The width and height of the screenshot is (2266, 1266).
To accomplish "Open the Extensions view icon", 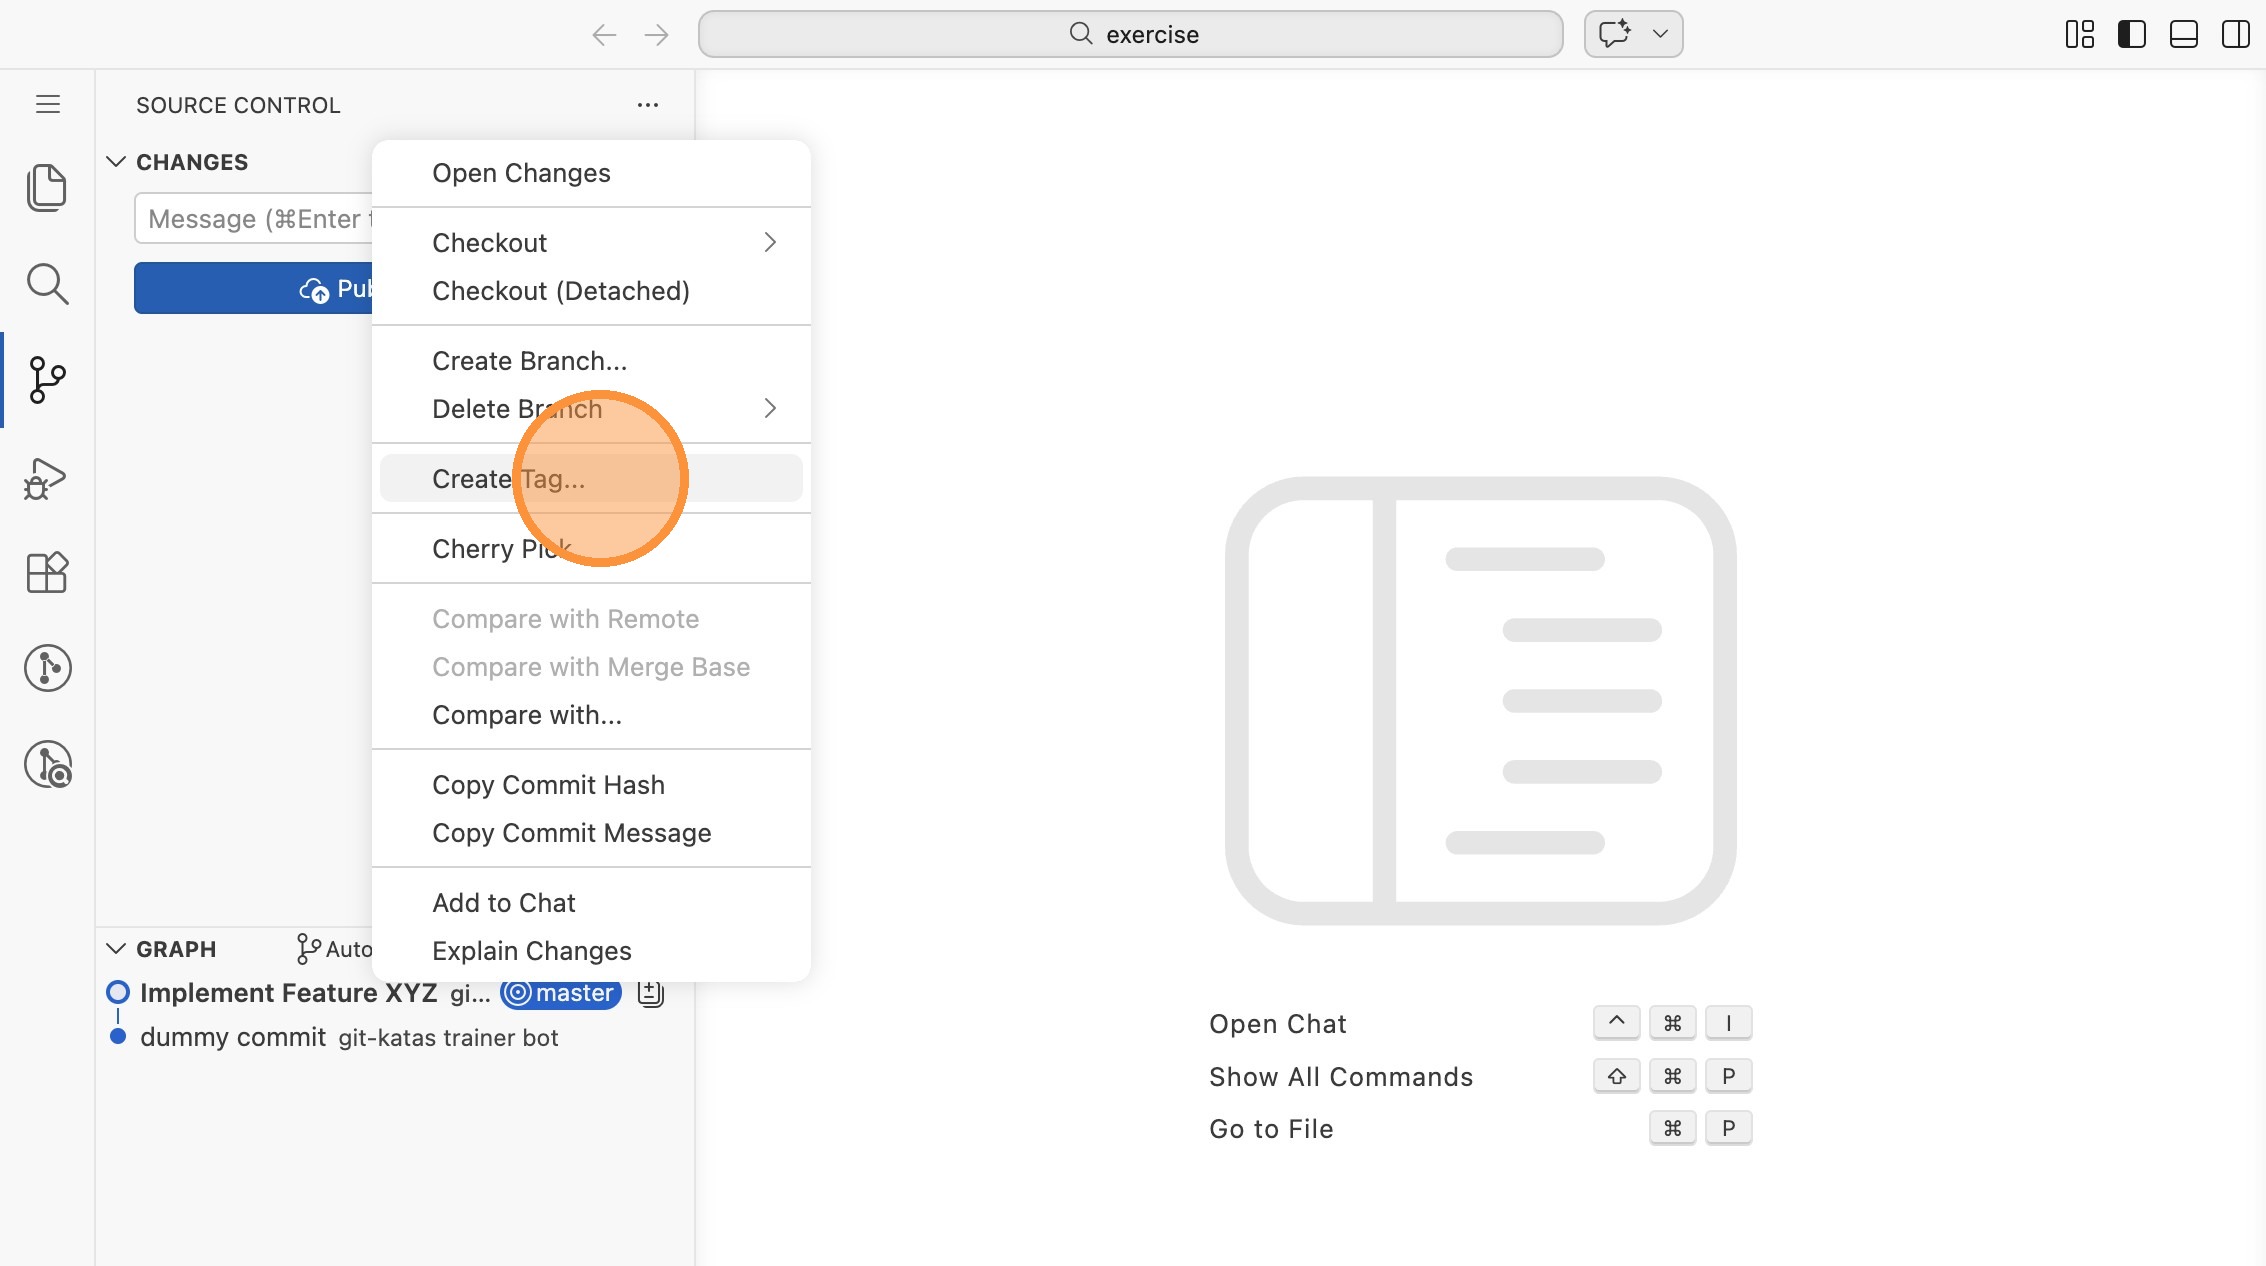I will [47, 573].
